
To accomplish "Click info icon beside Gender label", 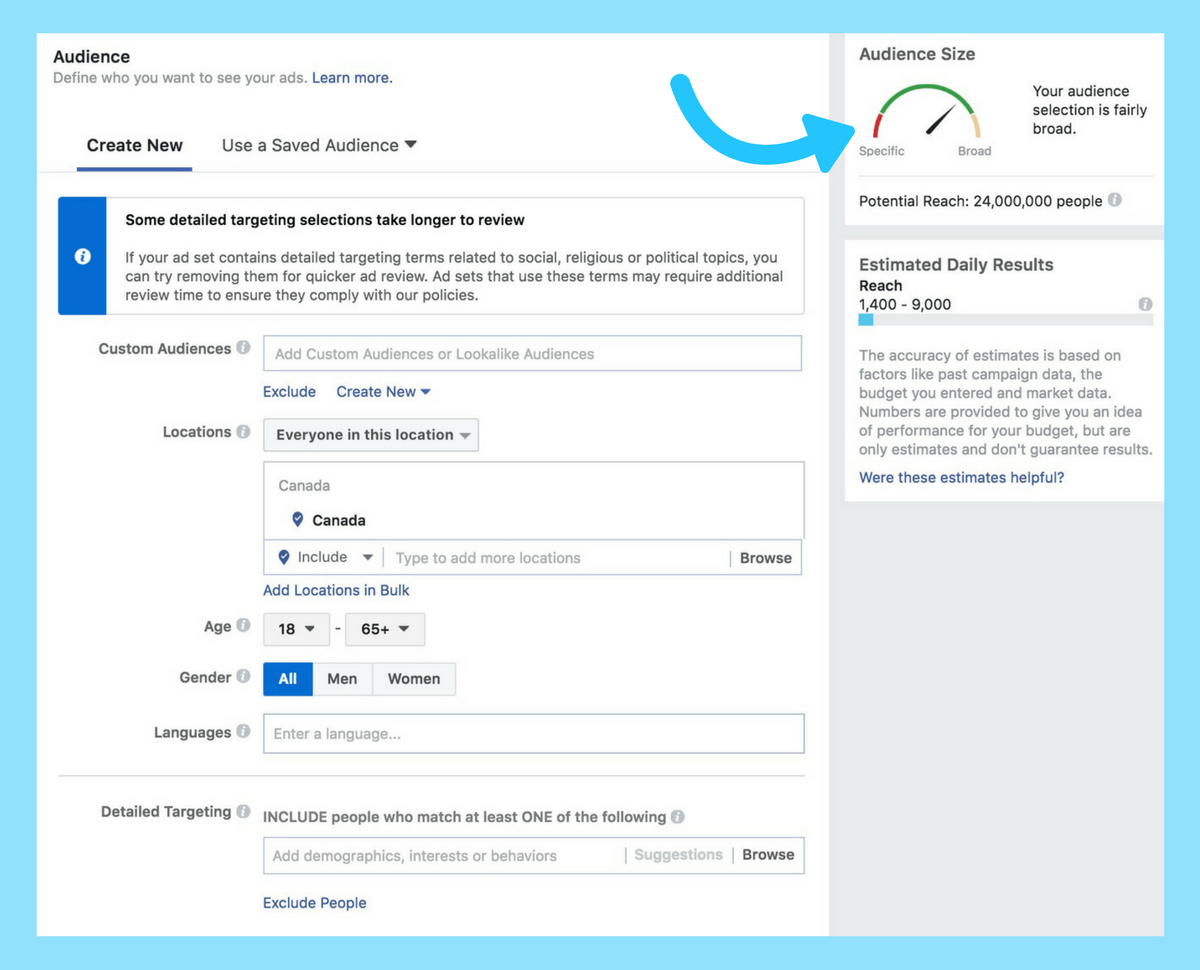I will tap(243, 677).
